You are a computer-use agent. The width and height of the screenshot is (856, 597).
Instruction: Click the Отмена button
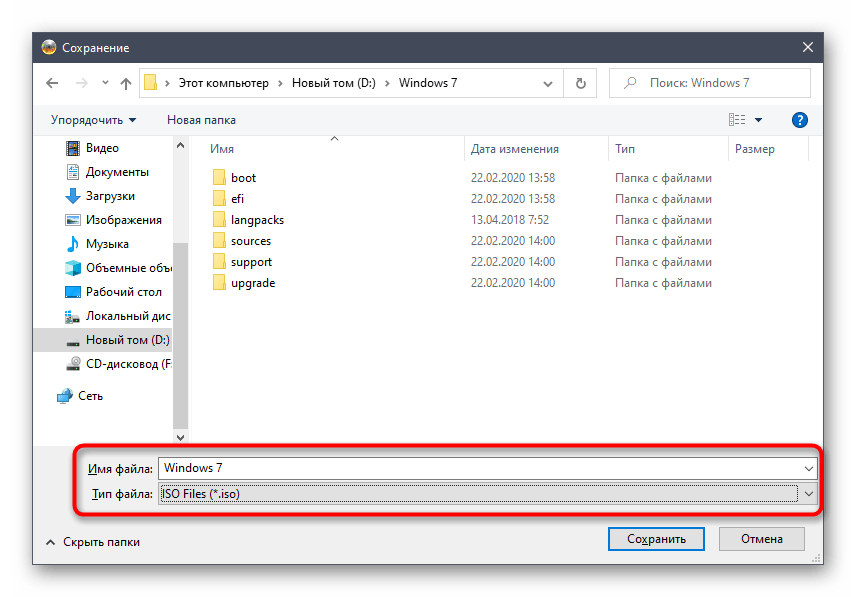point(762,539)
